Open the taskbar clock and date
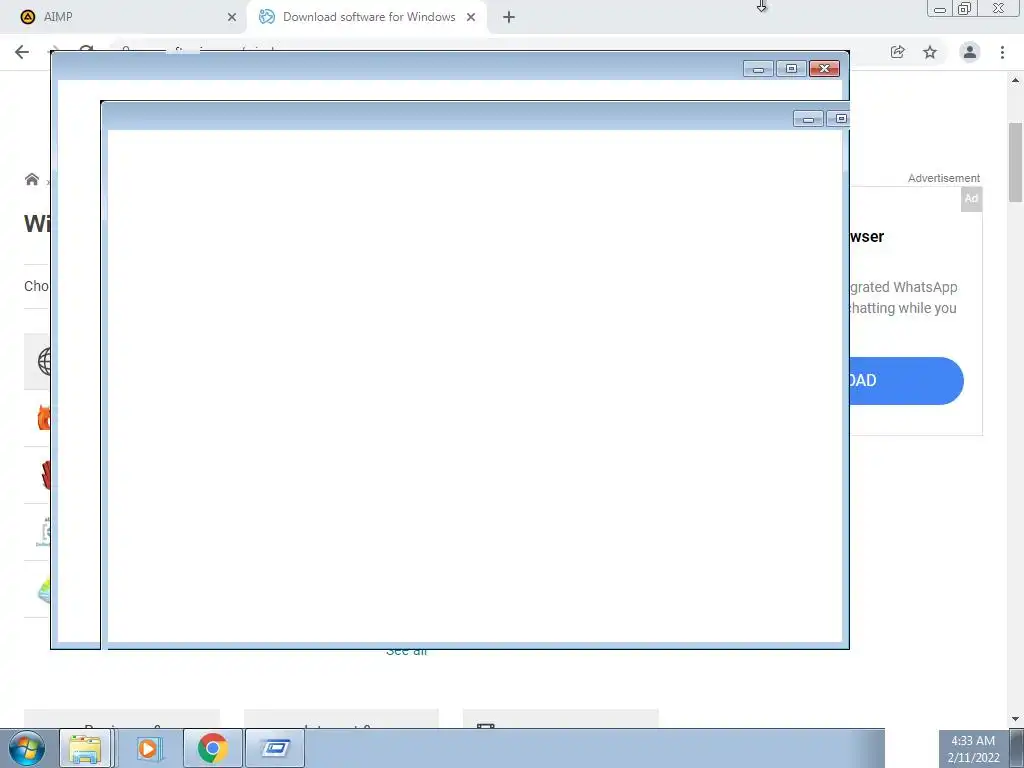 (x=973, y=749)
